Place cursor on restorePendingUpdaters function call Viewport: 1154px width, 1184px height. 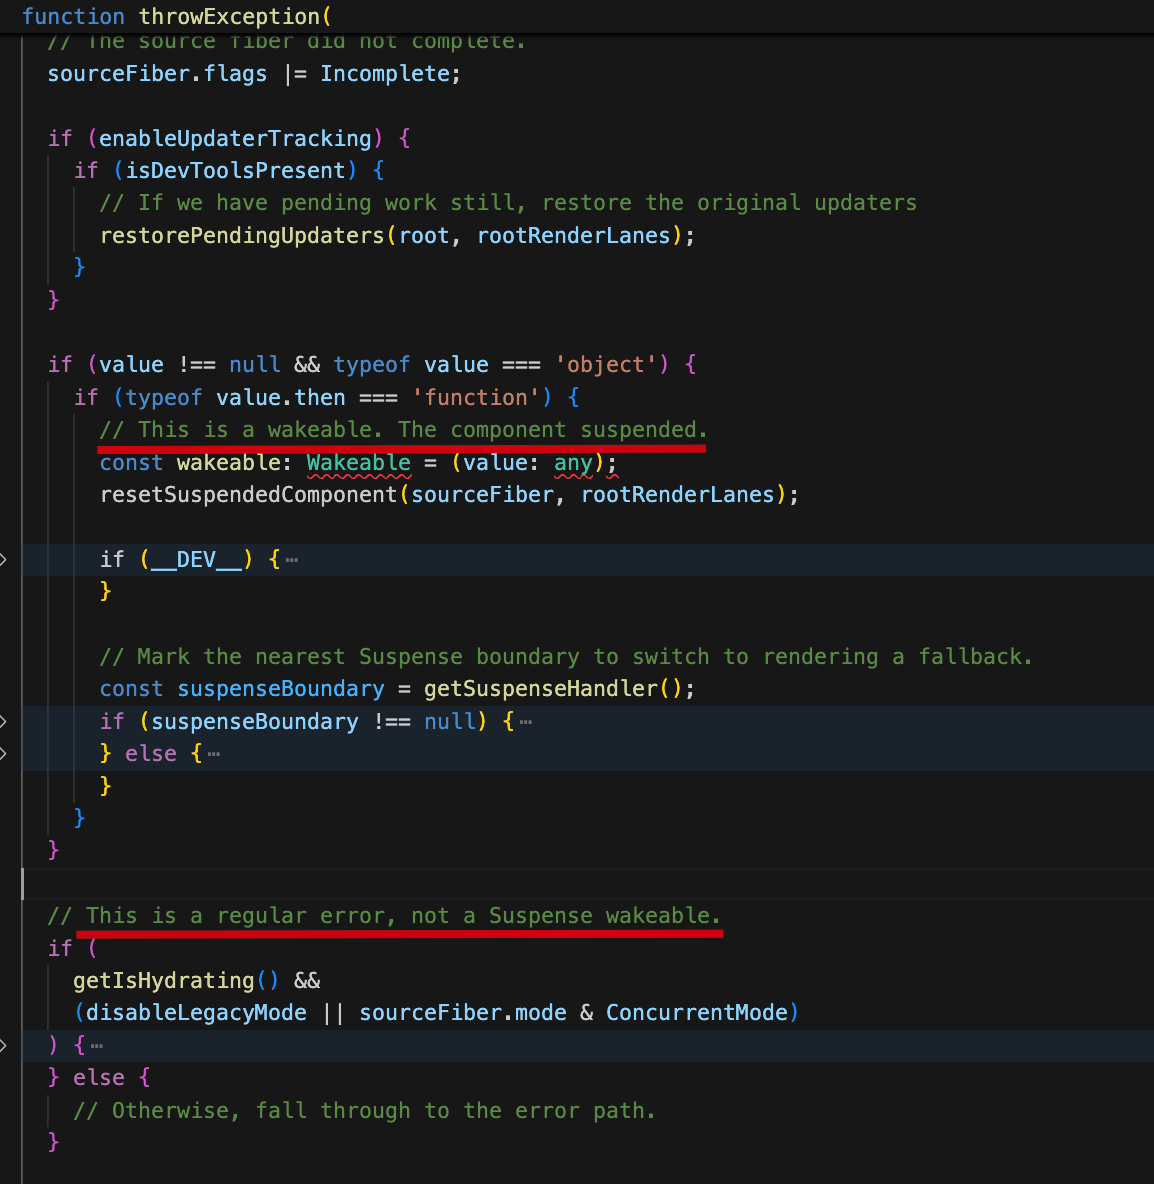pos(242,236)
